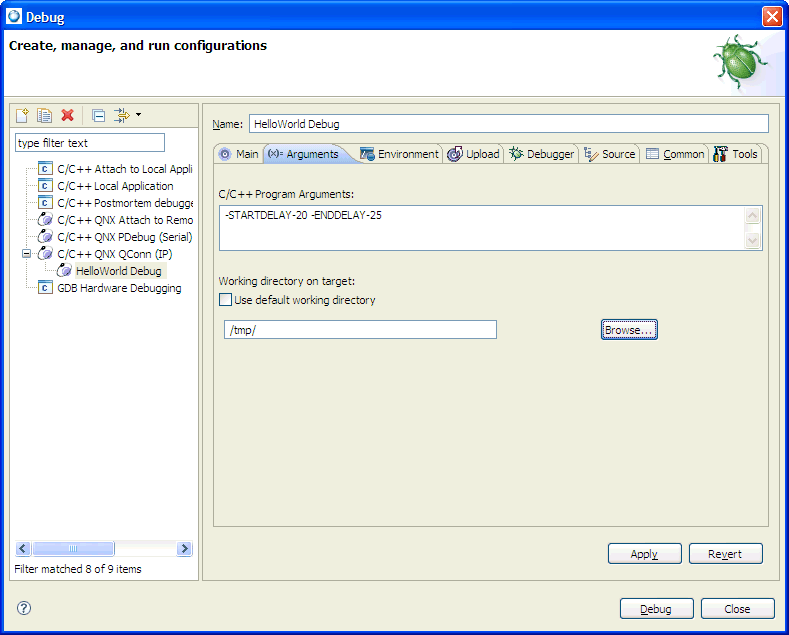Delete selected launch configuration with red X

click(x=67, y=116)
